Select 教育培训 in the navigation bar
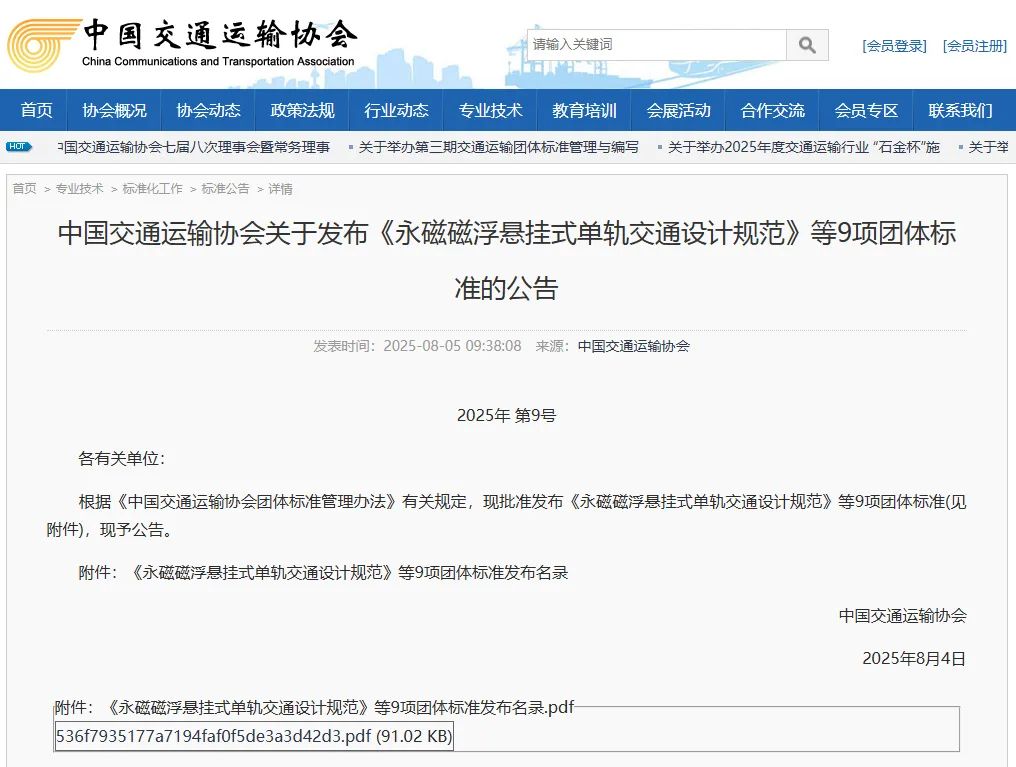This screenshot has width=1016, height=767. tap(584, 110)
